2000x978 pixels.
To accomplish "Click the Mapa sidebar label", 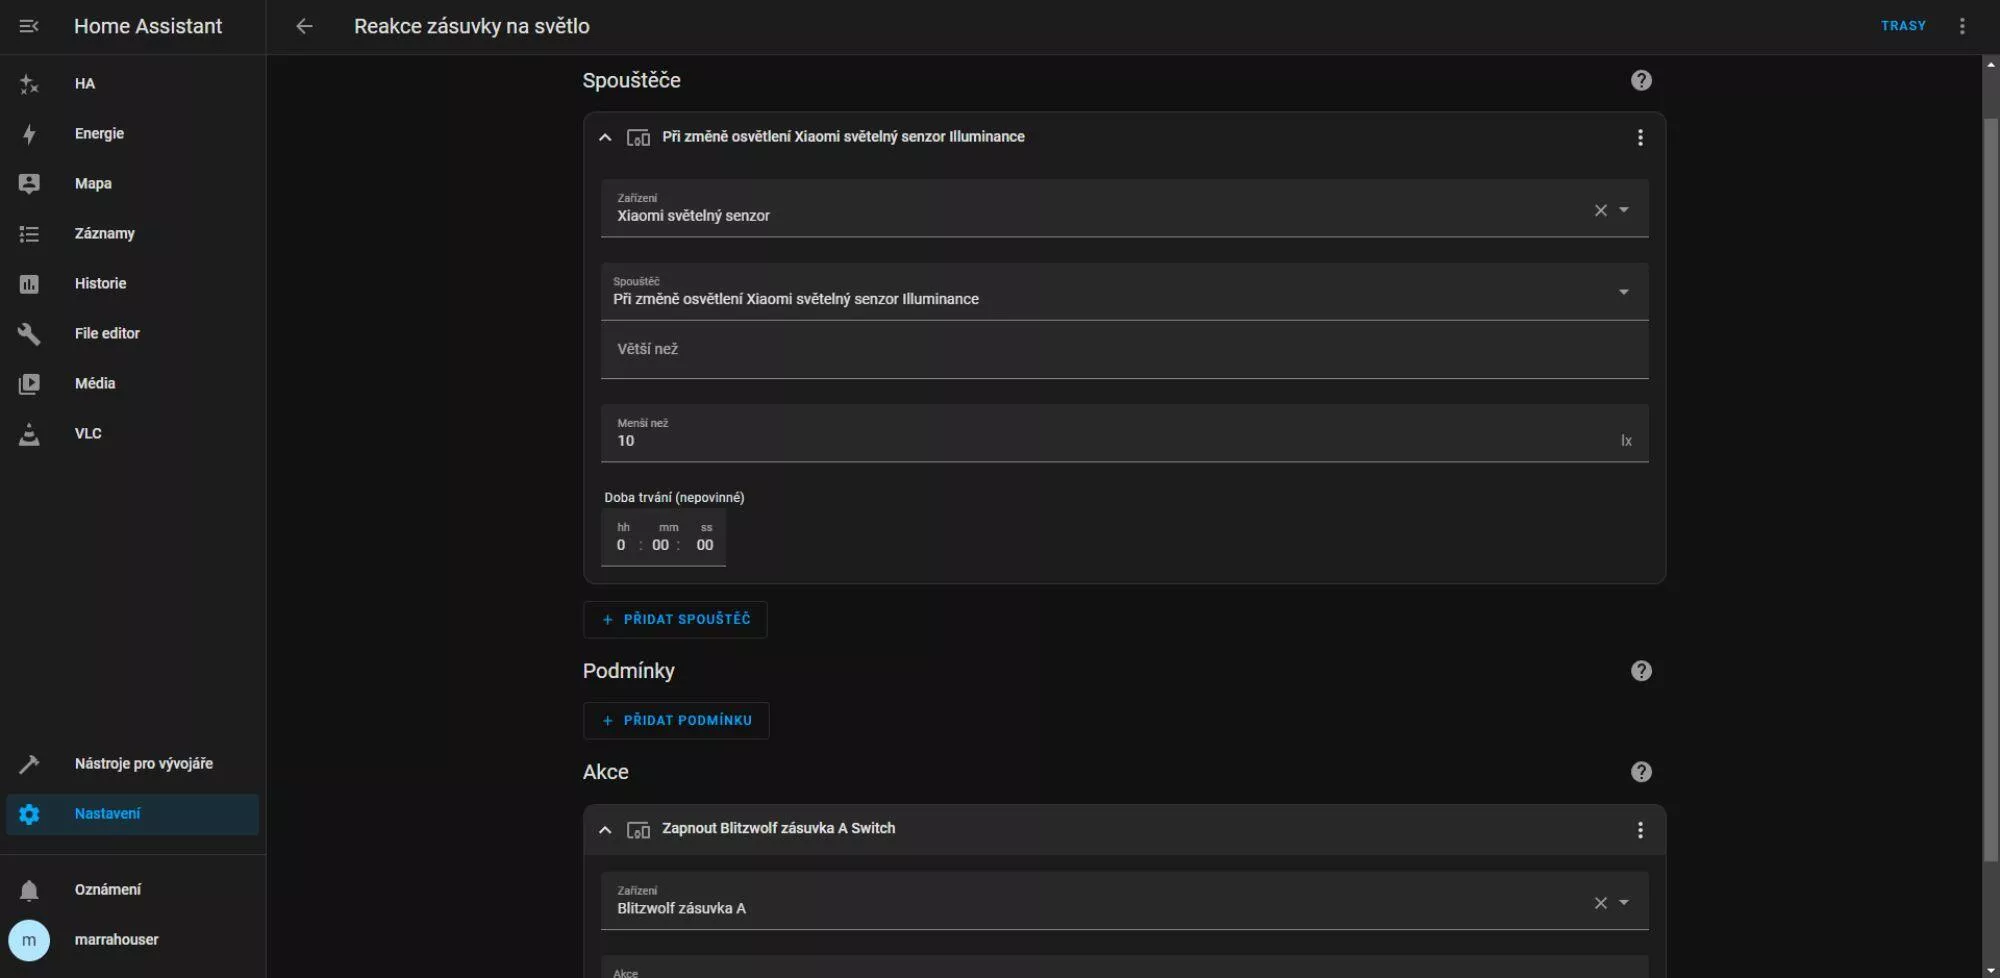I will [93, 184].
